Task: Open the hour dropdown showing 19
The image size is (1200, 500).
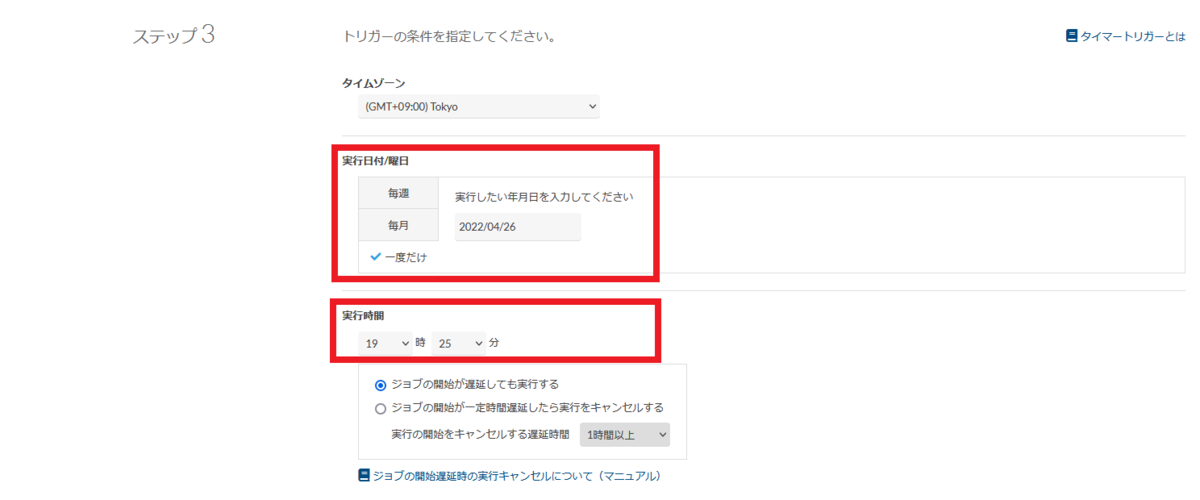Action: (385, 343)
